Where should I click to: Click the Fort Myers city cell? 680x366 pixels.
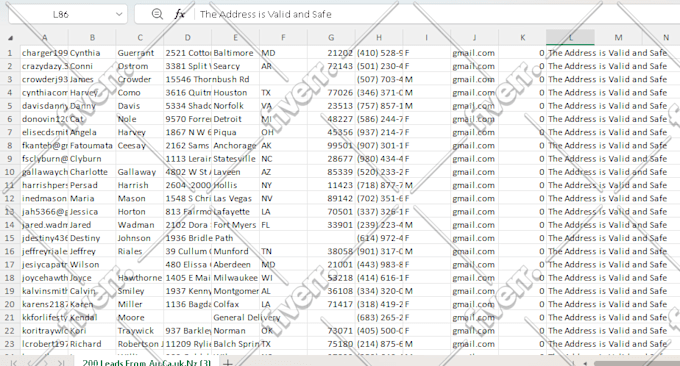pos(235,225)
